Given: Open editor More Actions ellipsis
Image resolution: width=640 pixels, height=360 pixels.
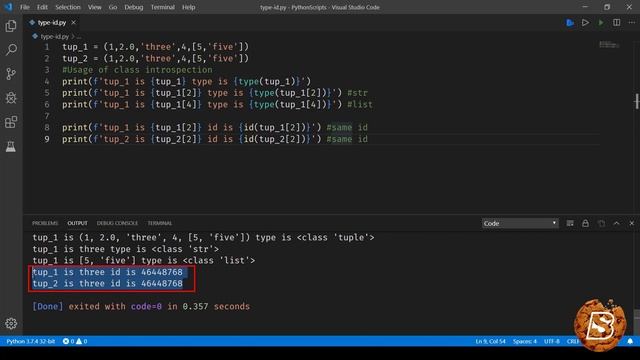Looking at the screenshot, I should (631, 23).
